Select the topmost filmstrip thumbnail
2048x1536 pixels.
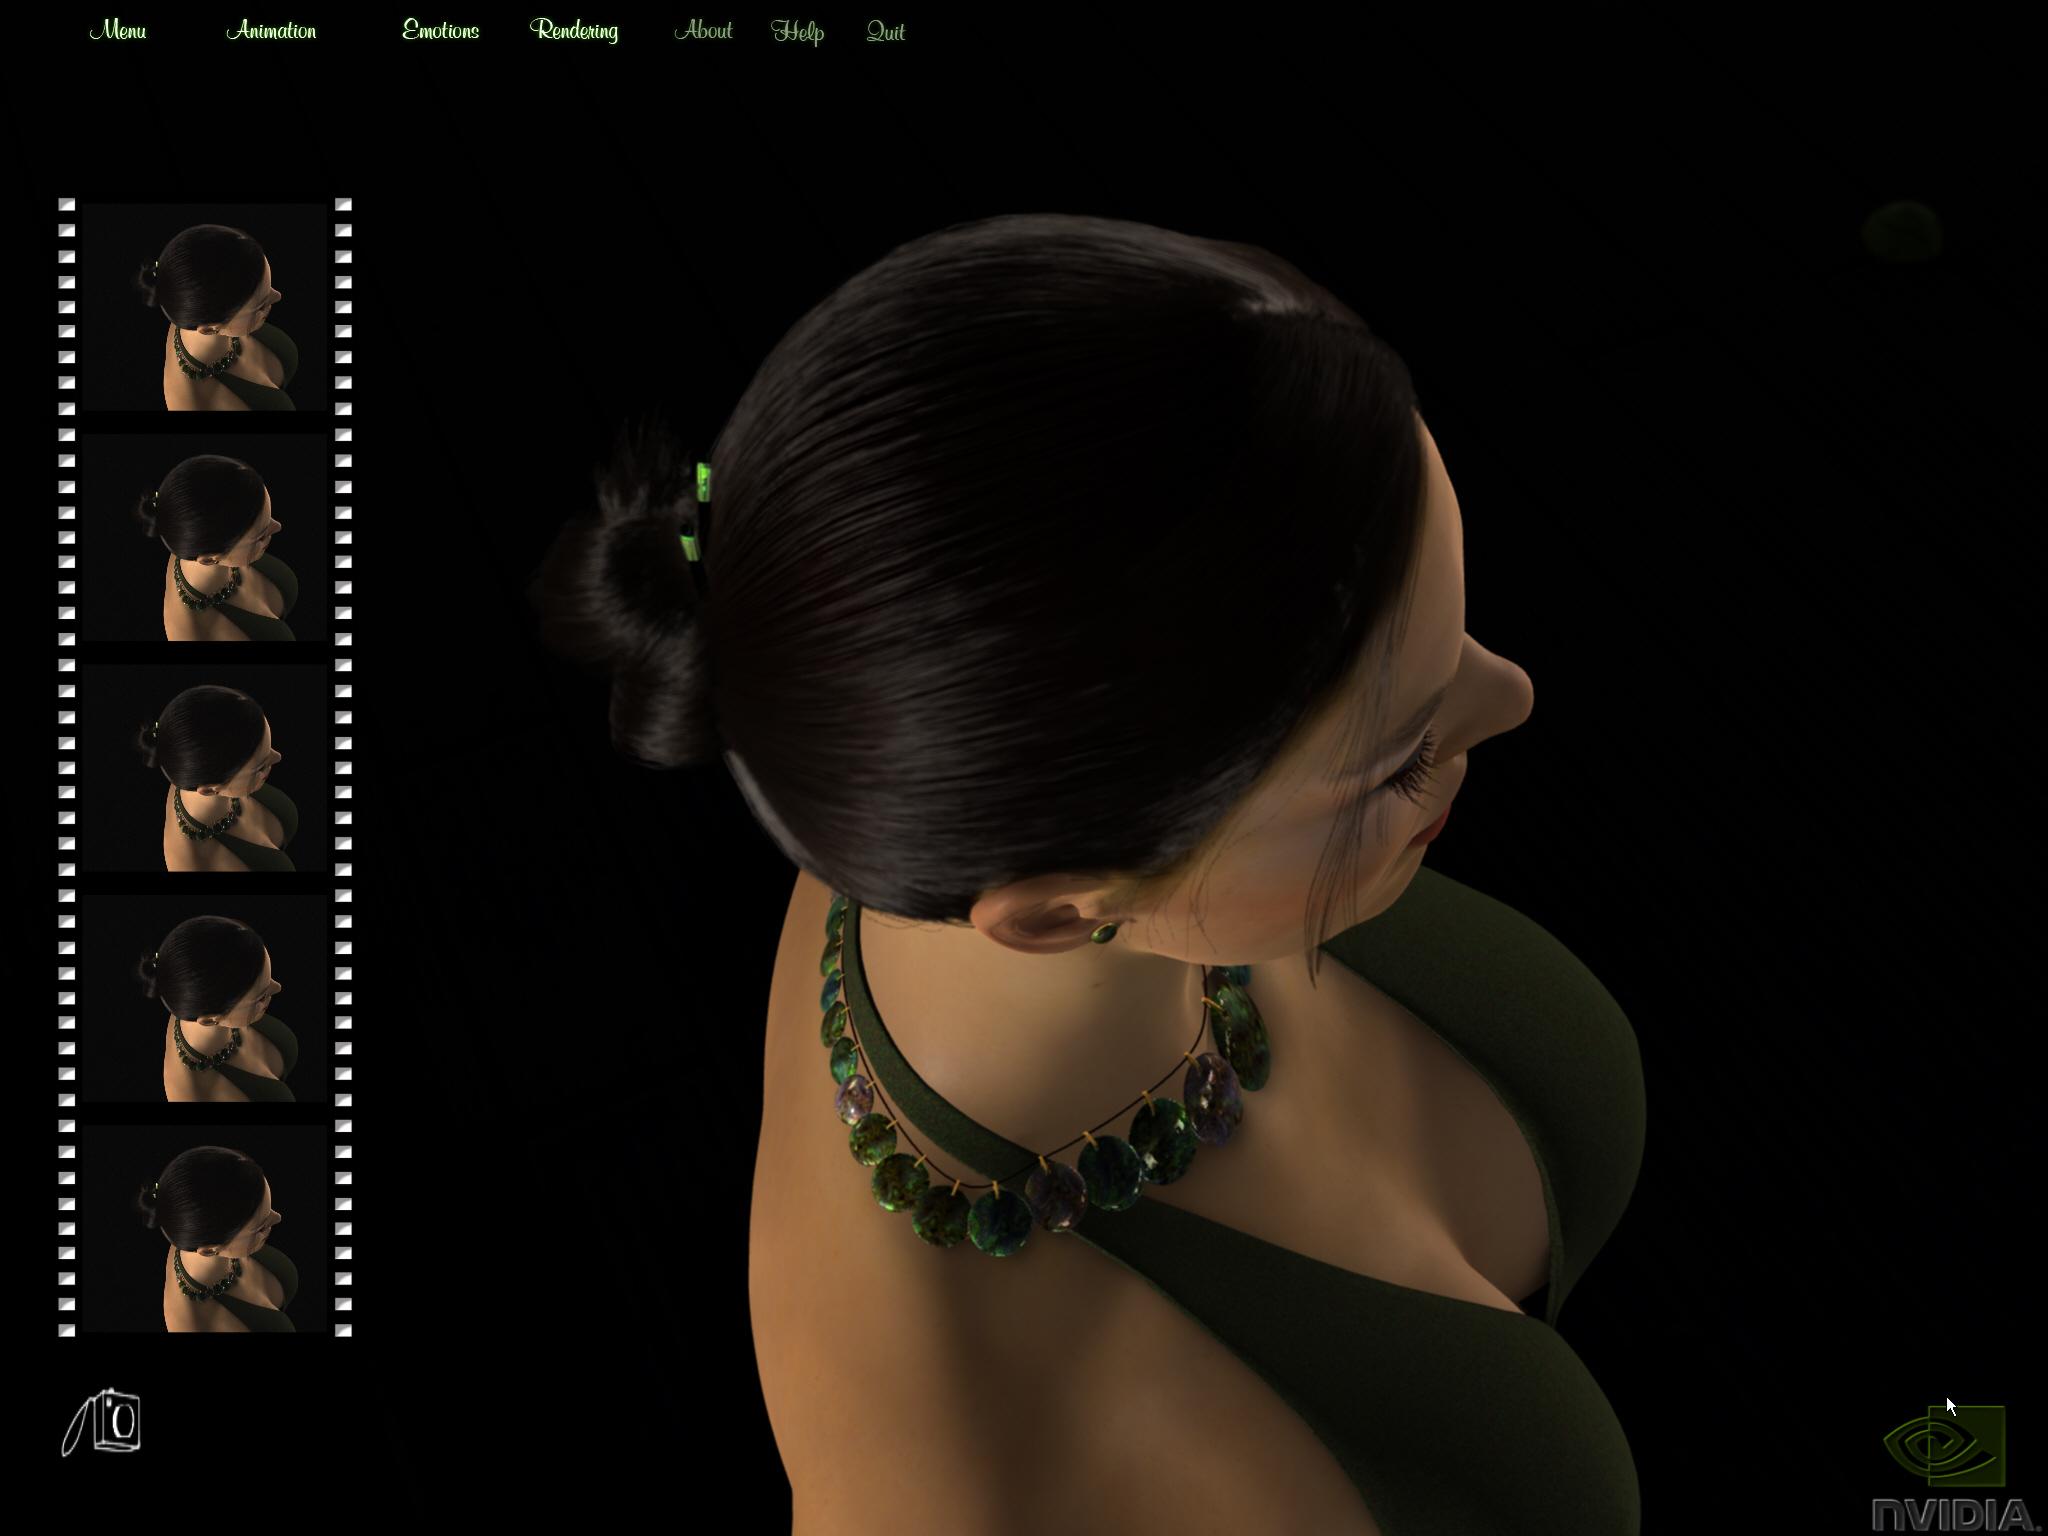click(204, 307)
